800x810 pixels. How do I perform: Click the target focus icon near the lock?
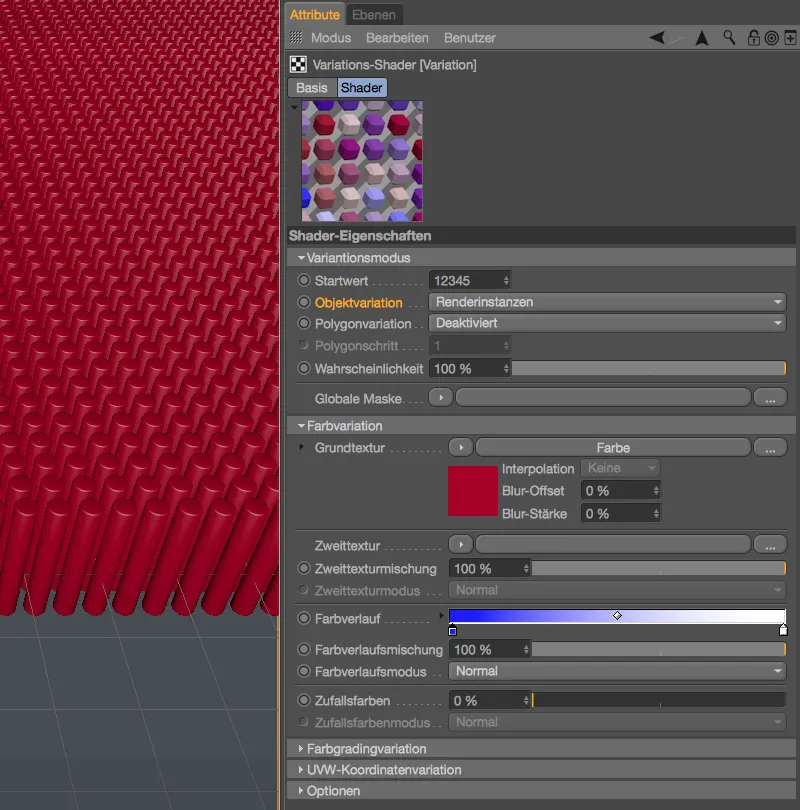point(770,37)
